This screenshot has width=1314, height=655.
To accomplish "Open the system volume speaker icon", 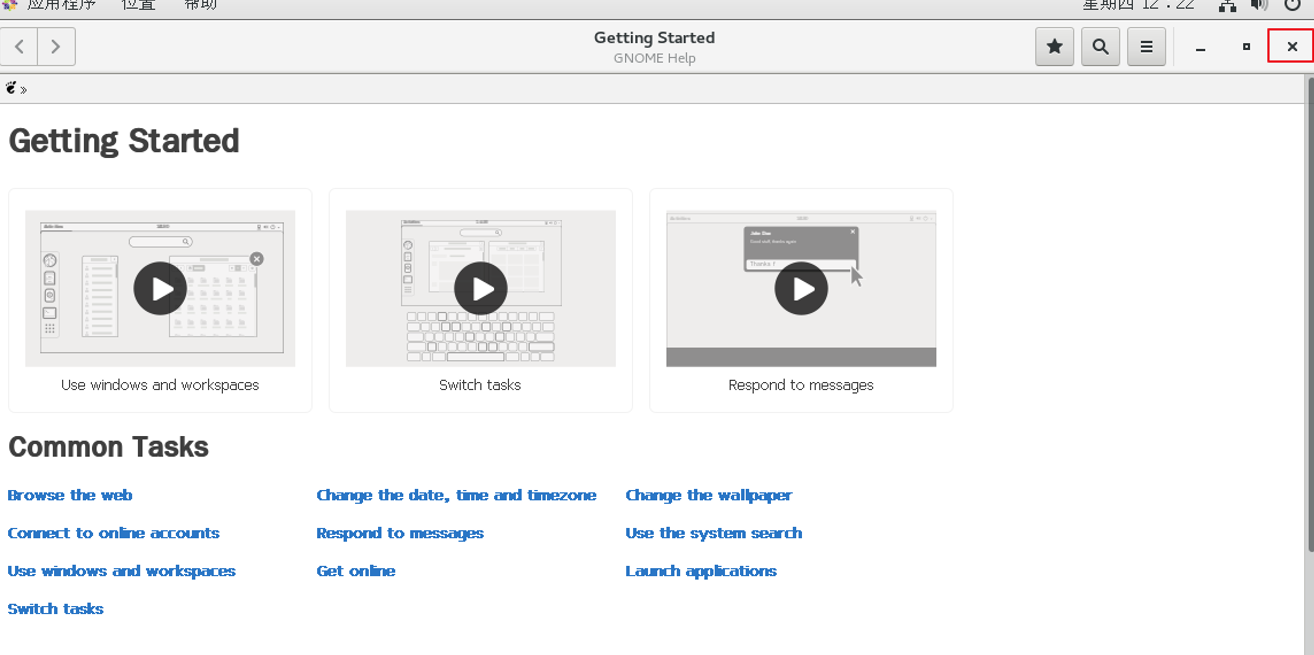I will (1259, 5).
